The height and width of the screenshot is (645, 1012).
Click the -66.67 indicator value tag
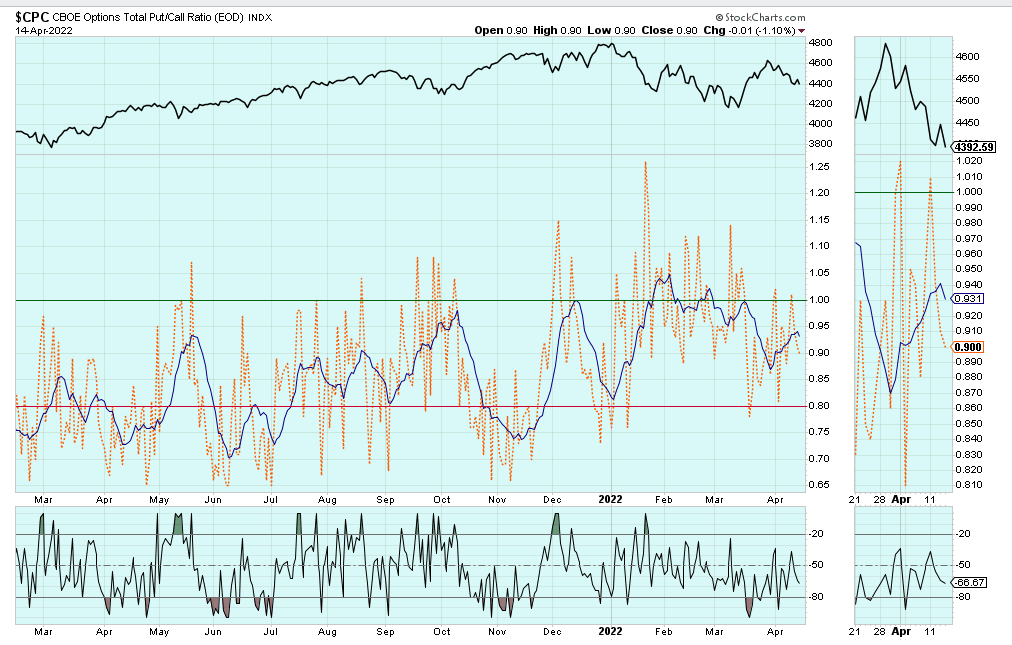[x=969, y=582]
